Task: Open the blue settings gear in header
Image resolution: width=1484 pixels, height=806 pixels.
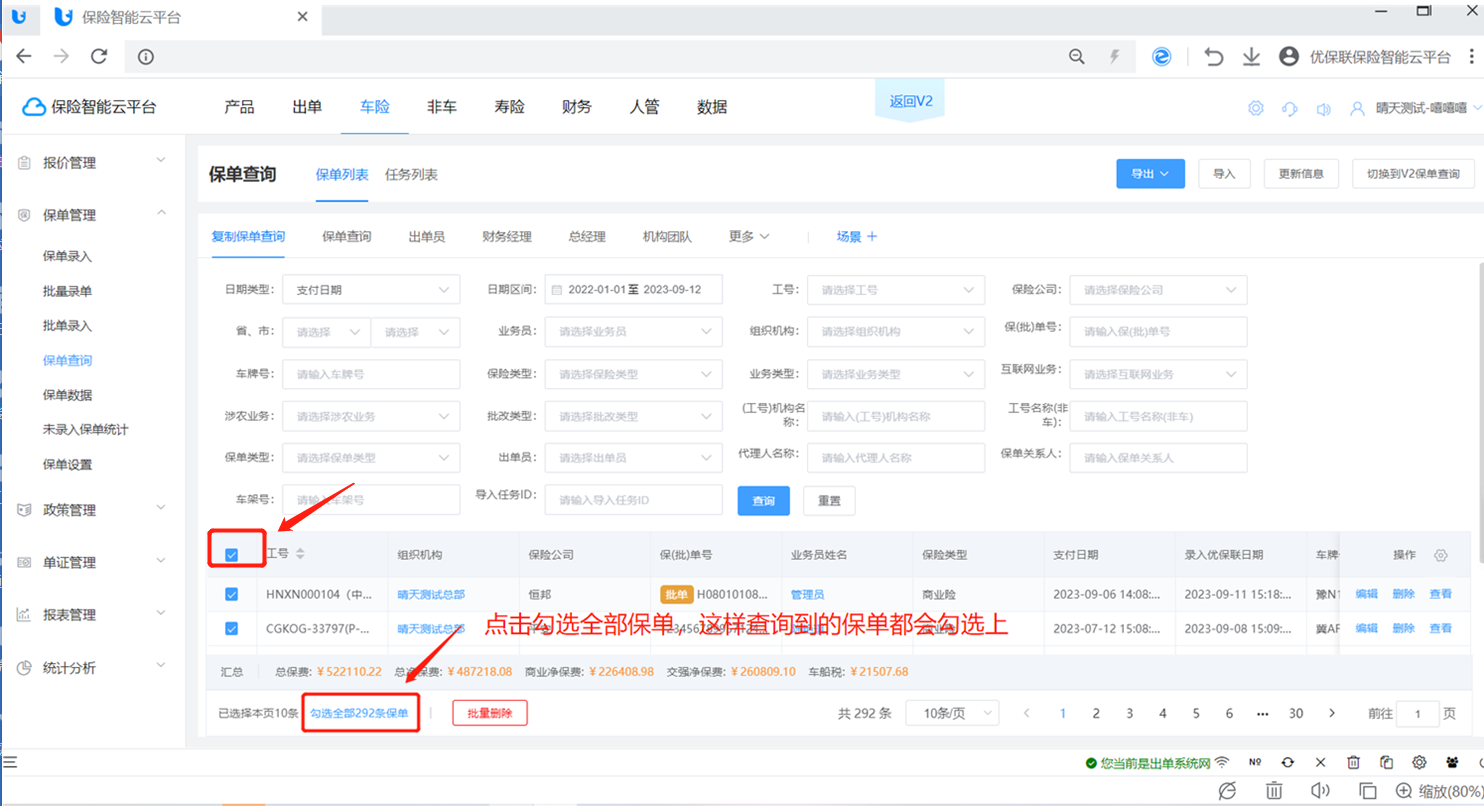Action: (x=1256, y=108)
